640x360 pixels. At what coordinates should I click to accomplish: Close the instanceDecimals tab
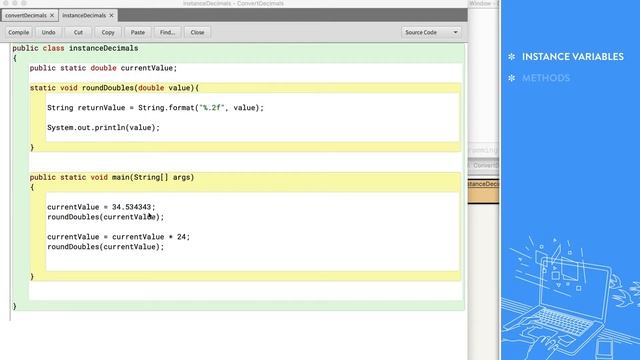tap(111, 16)
